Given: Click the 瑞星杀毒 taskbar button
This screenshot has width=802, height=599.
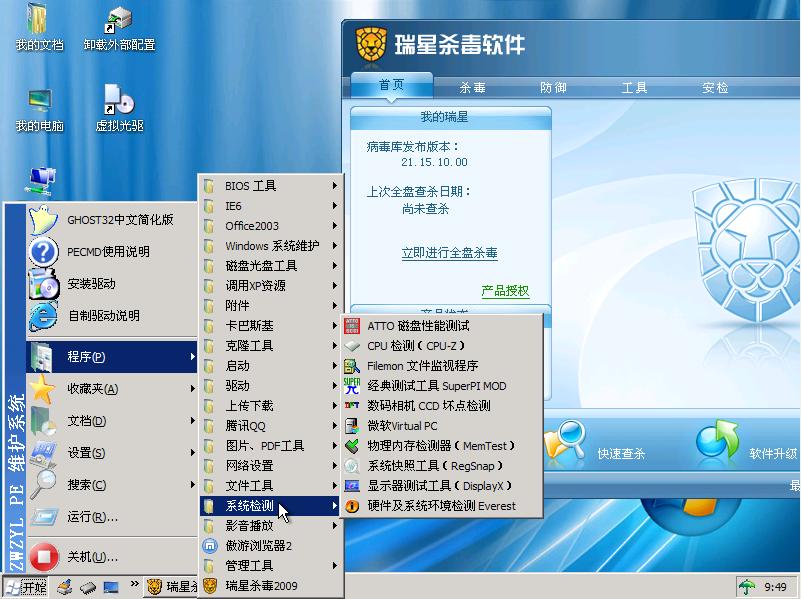Looking at the screenshot, I should coord(172,587).
